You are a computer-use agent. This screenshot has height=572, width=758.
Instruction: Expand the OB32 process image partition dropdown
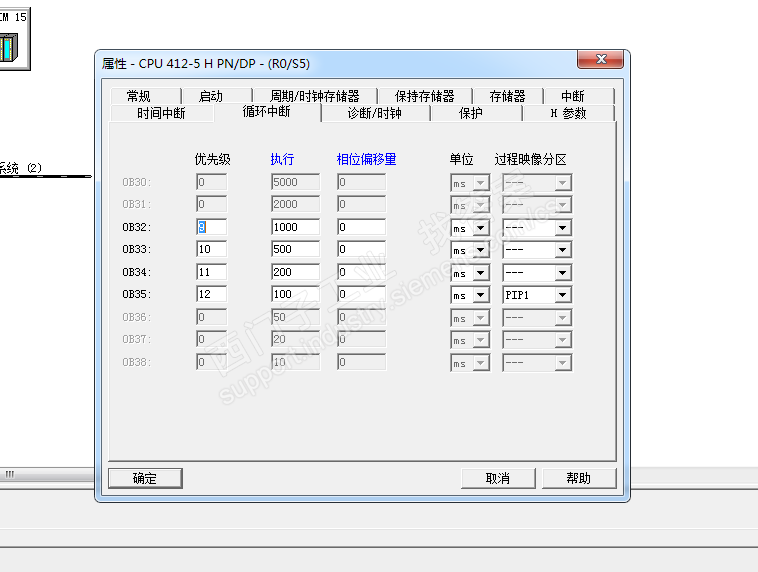point(537,228)
